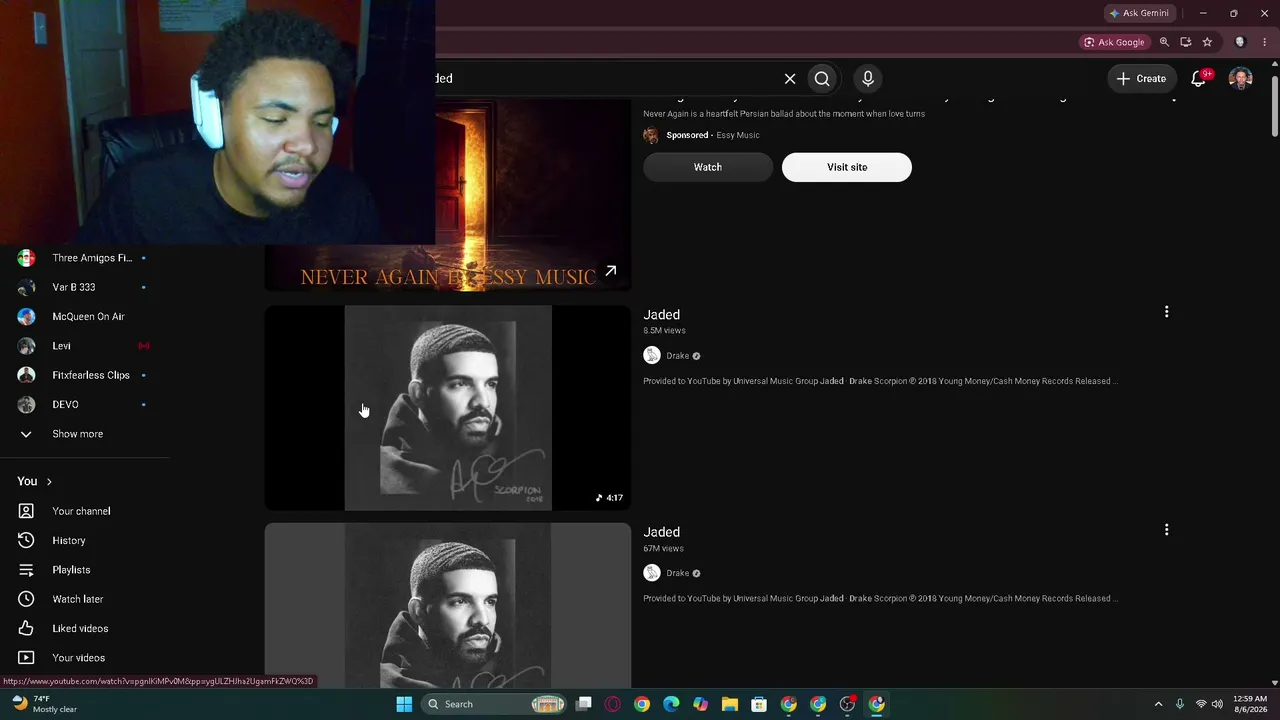Open volume control in system tray
This screenshot has height=720, width=1280.
[x=1217, y=704]
